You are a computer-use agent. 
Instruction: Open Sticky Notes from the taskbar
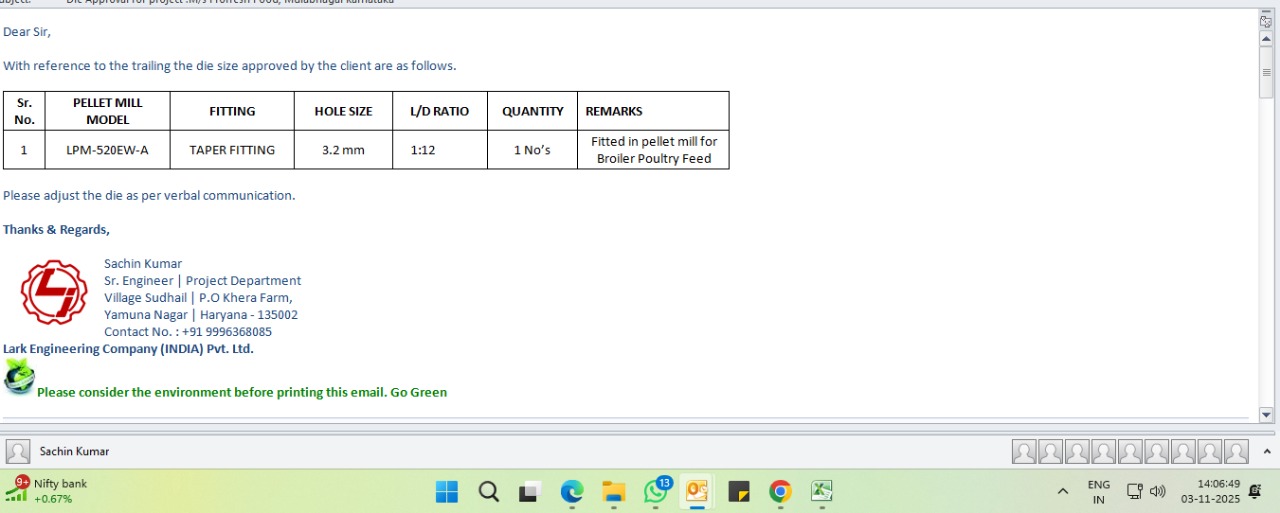739,491
